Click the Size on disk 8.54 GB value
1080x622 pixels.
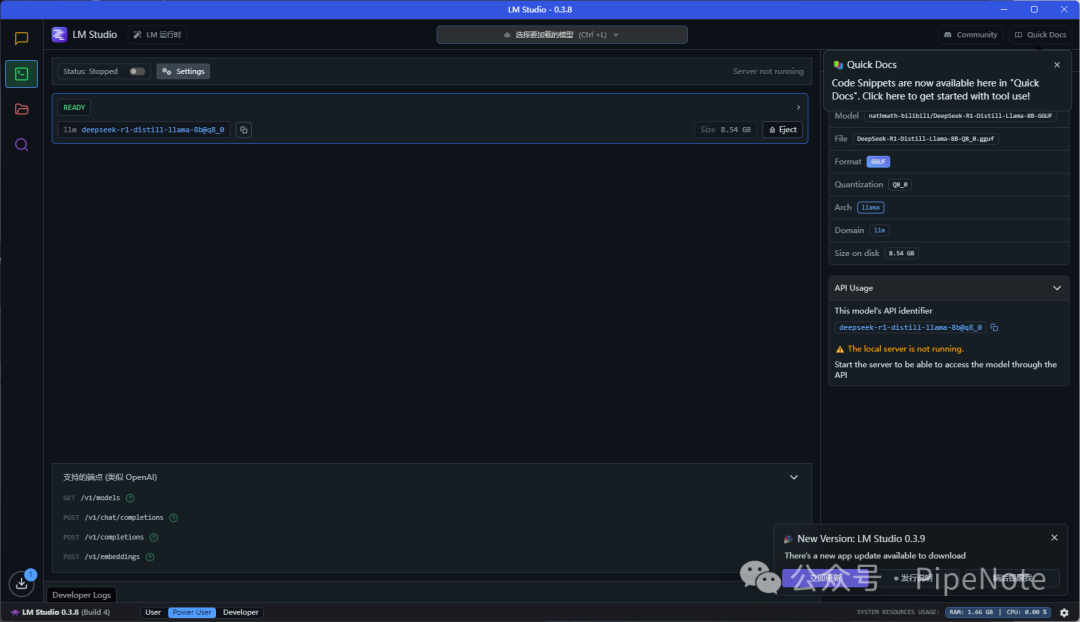[901, 253]
